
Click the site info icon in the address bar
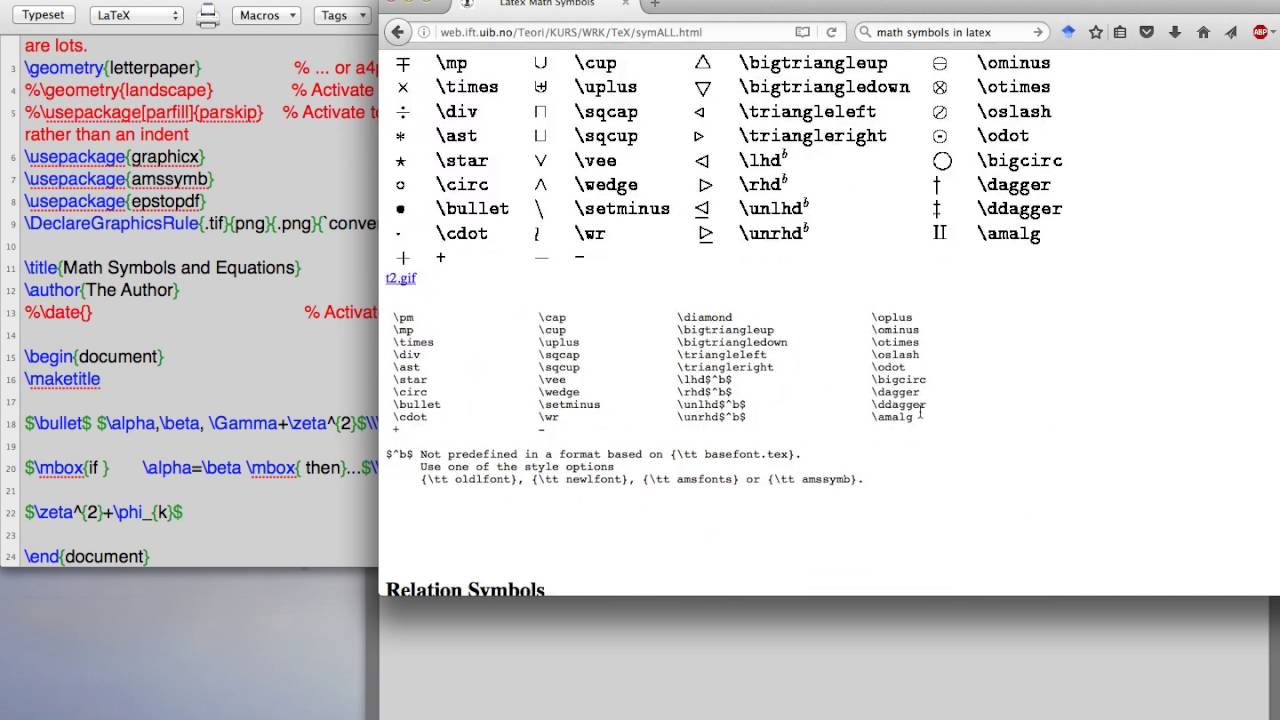click(x=425, y=32)
